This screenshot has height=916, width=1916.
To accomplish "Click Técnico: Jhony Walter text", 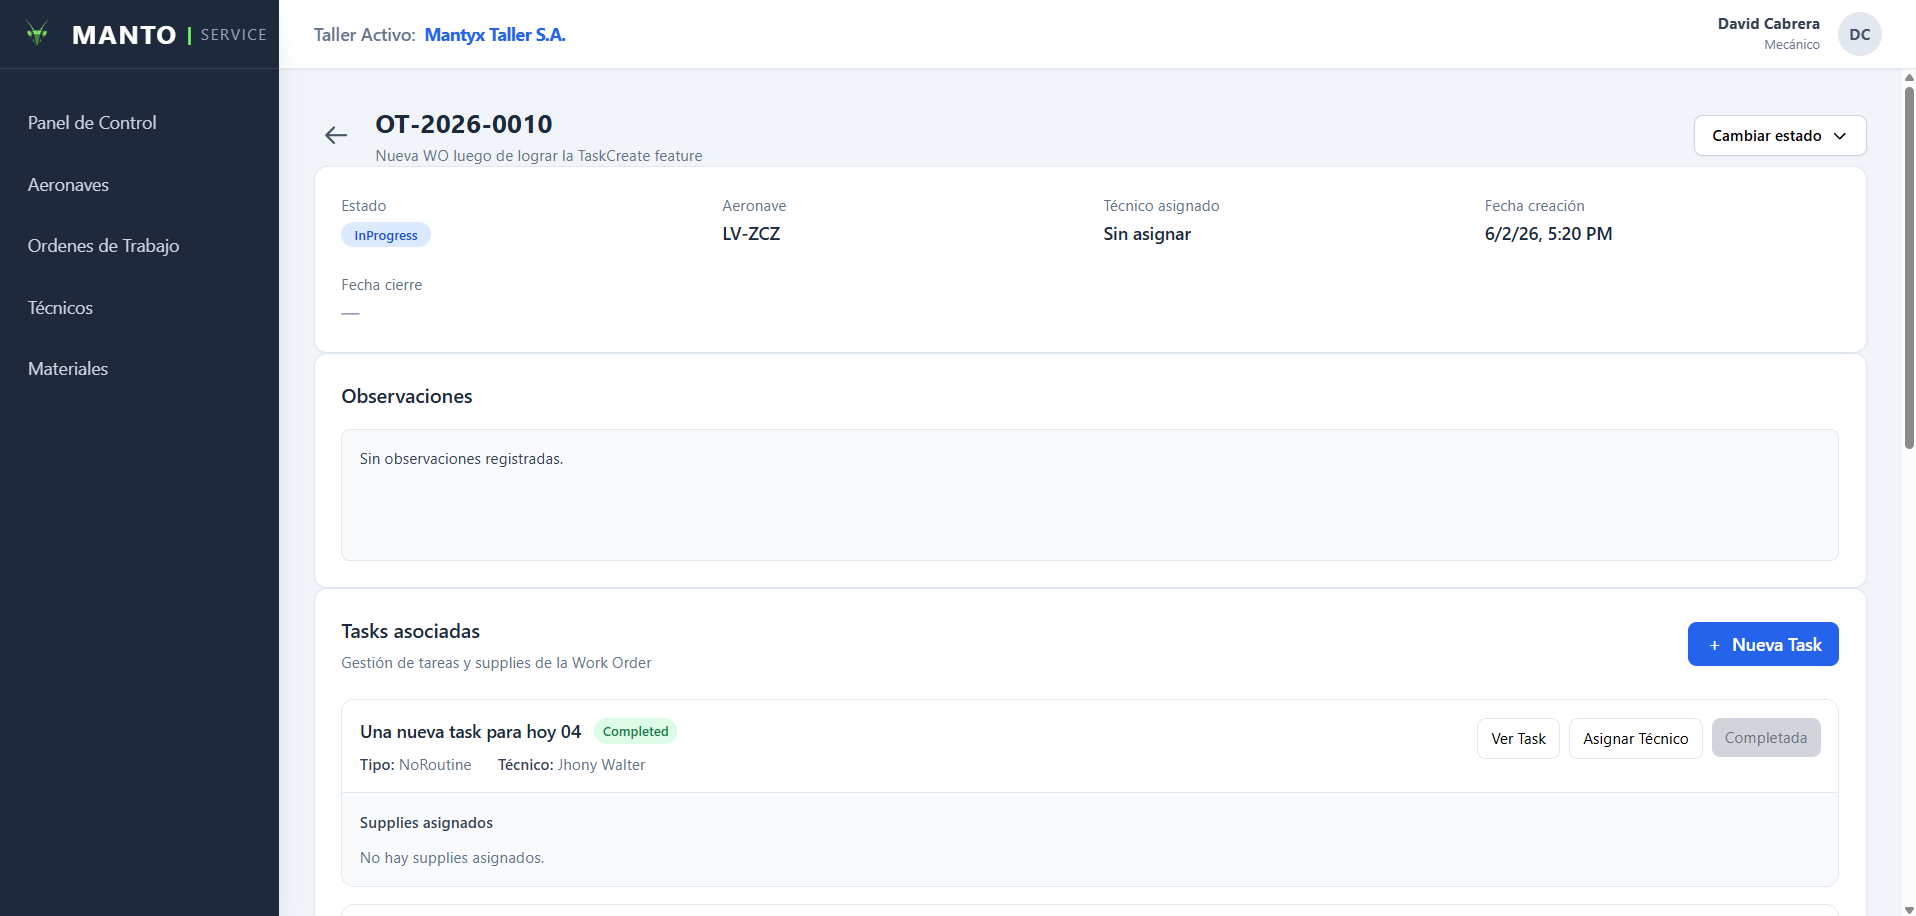I will tap(571, 765).
